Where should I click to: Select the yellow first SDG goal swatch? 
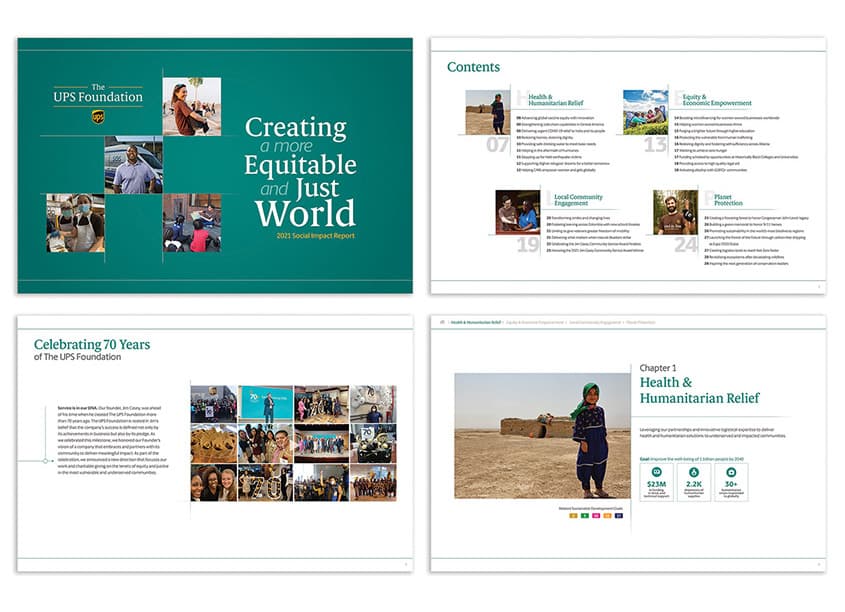pyautogui.click(x=573, y=516)
